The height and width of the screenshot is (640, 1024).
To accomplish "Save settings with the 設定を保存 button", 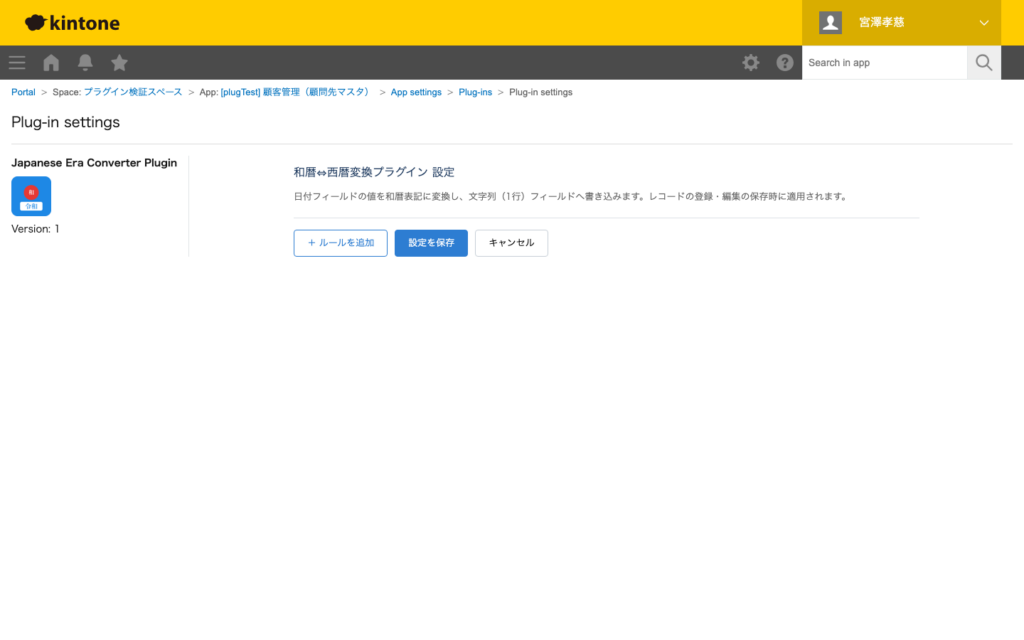I will tap(430, 243).
